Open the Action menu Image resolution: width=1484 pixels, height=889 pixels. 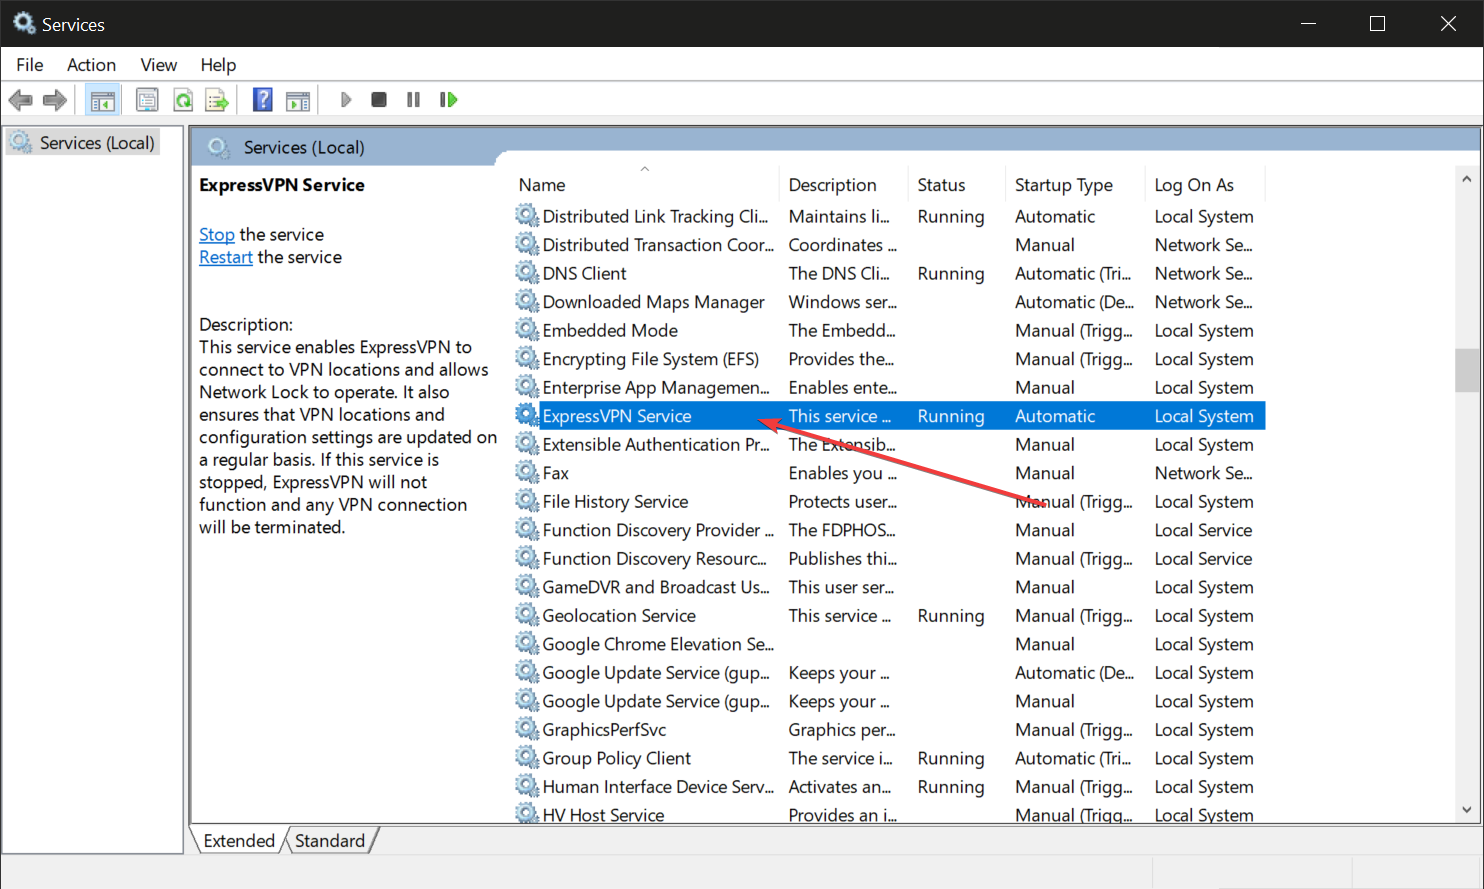point(91,65)
